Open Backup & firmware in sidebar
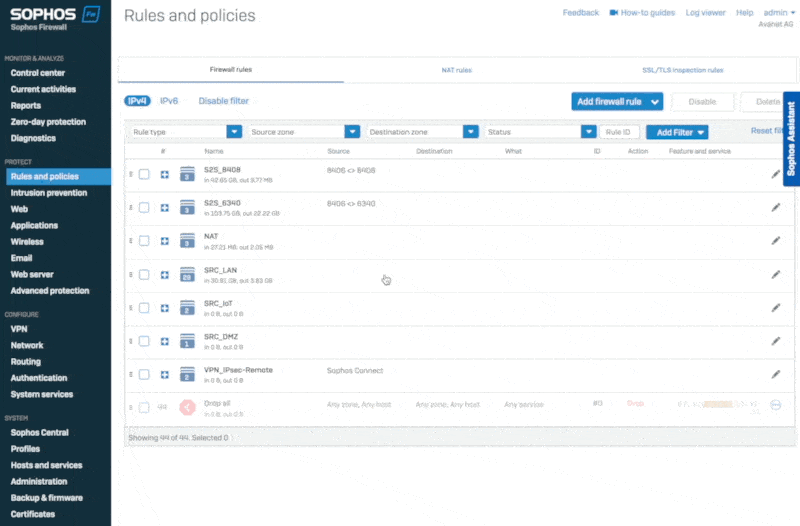This screenshot has width=800, height=526. pos(46,498)
